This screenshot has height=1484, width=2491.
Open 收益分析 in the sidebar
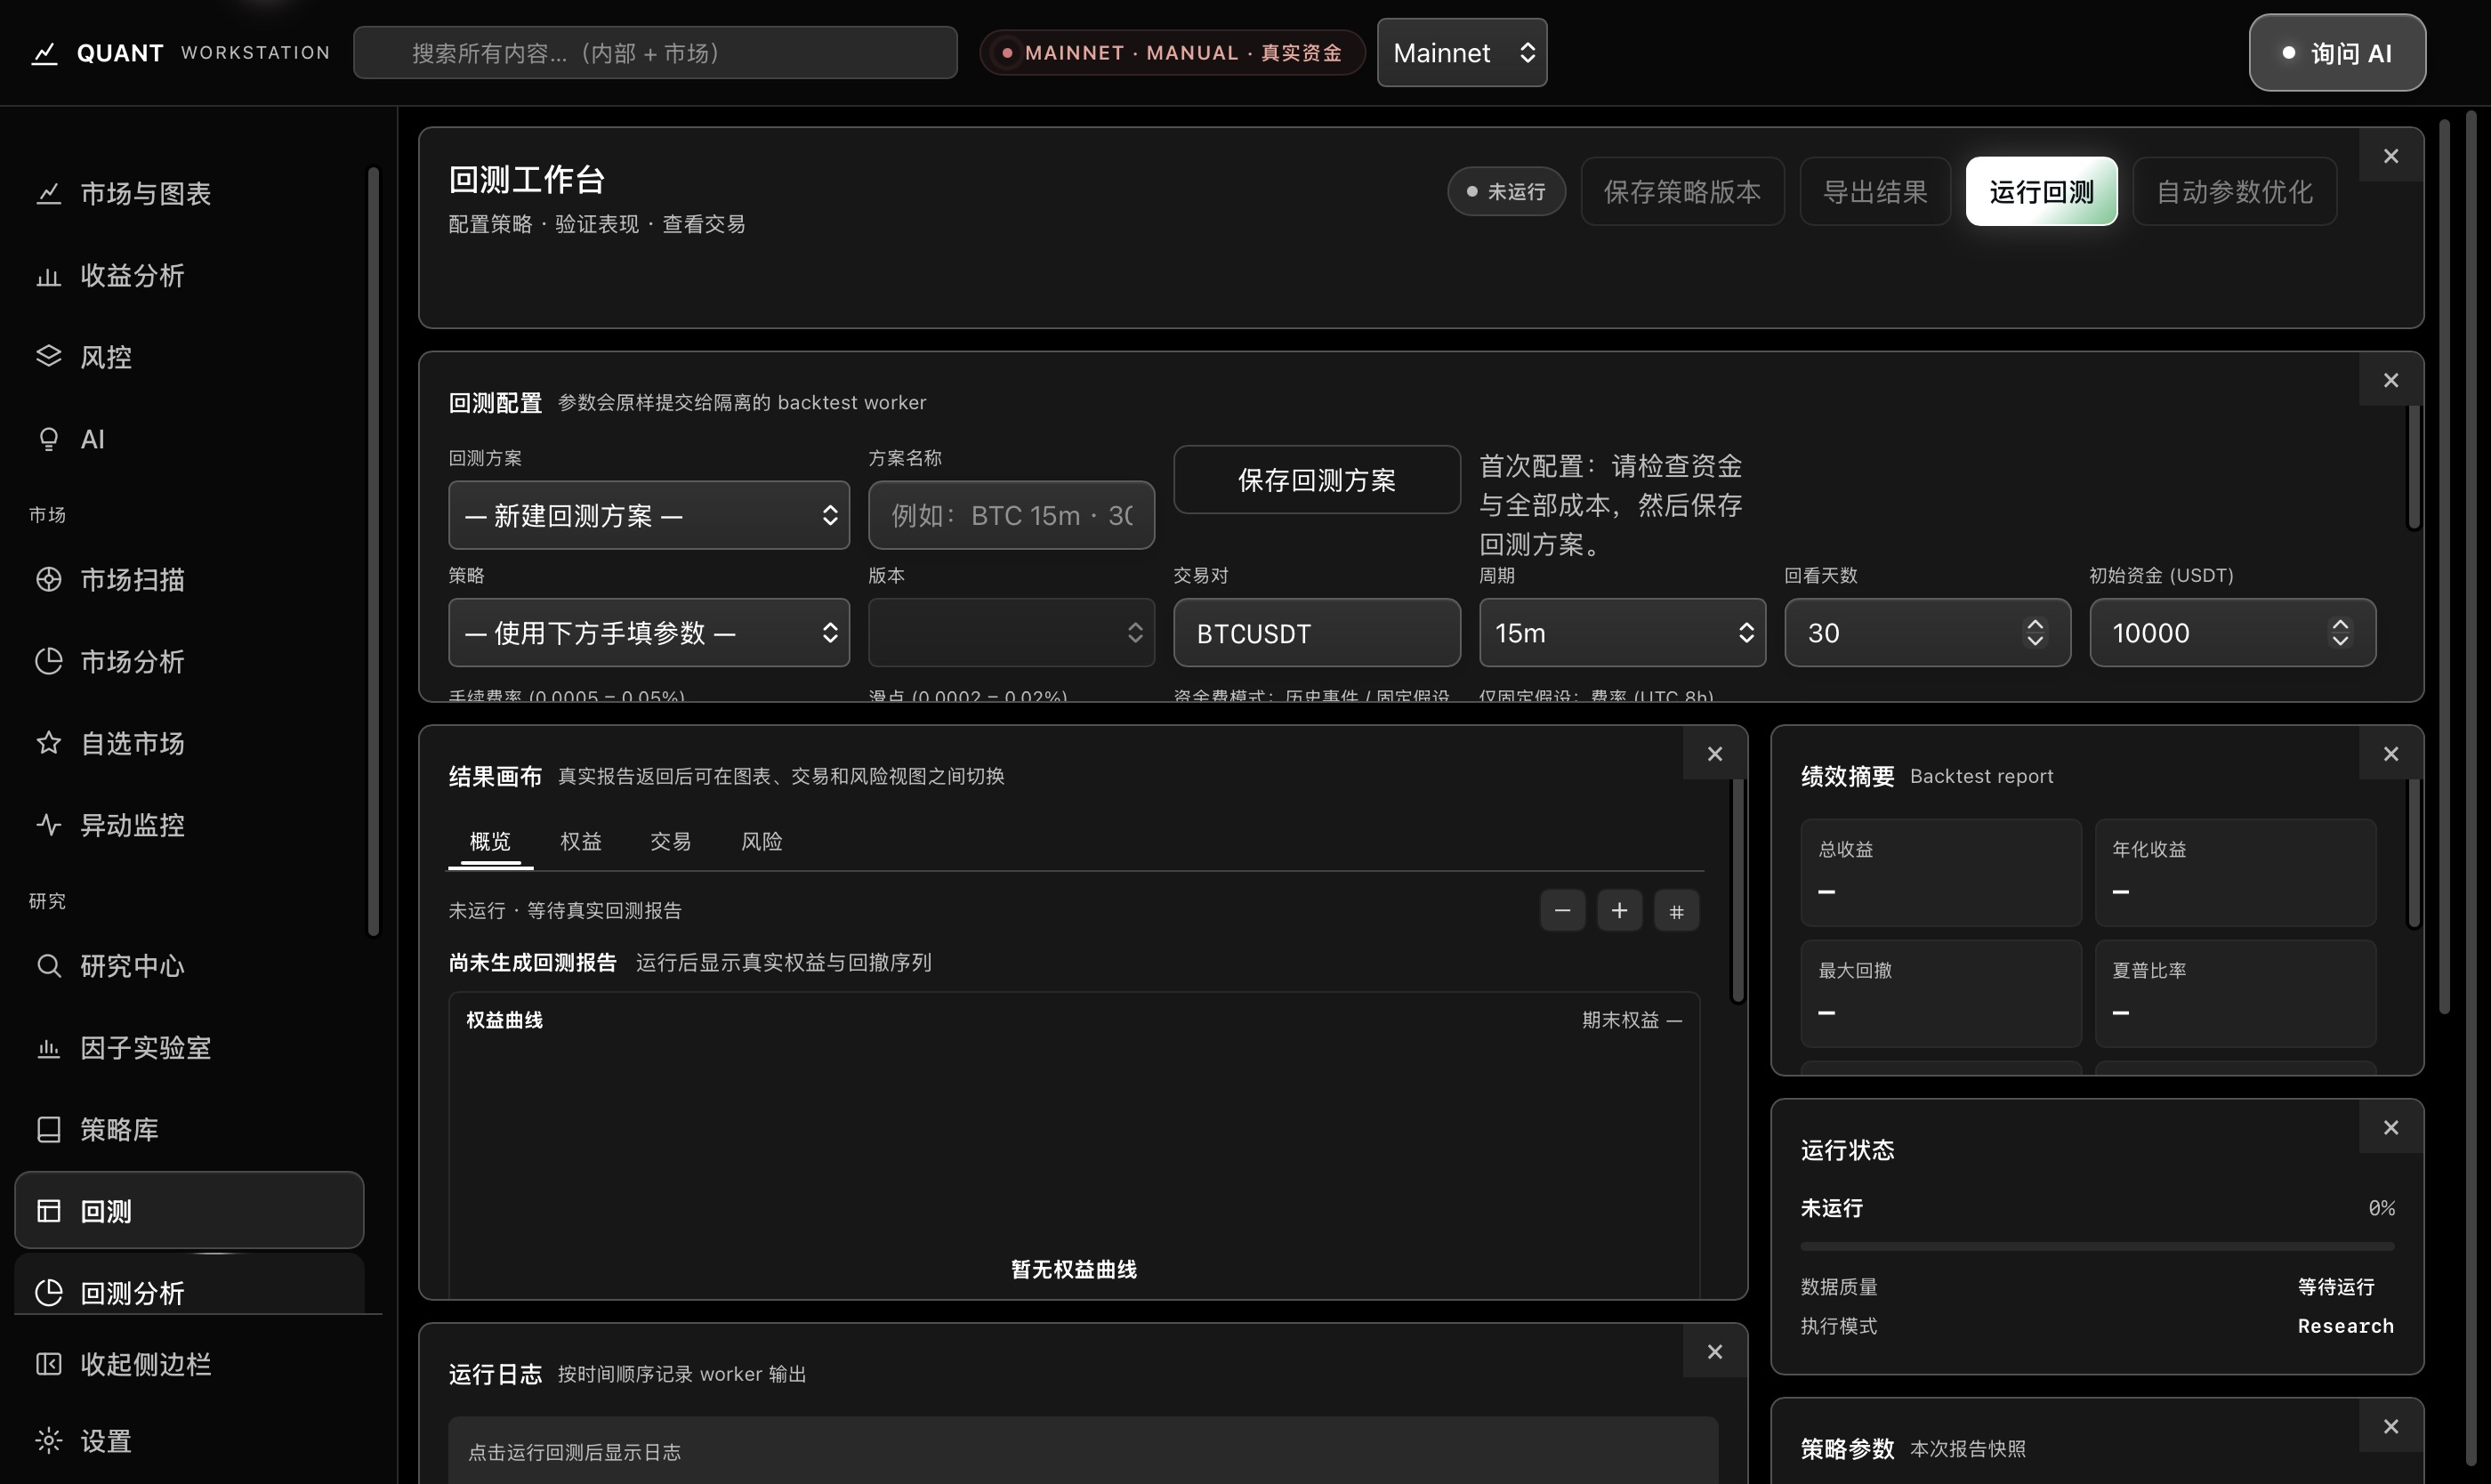coord(189,275)
